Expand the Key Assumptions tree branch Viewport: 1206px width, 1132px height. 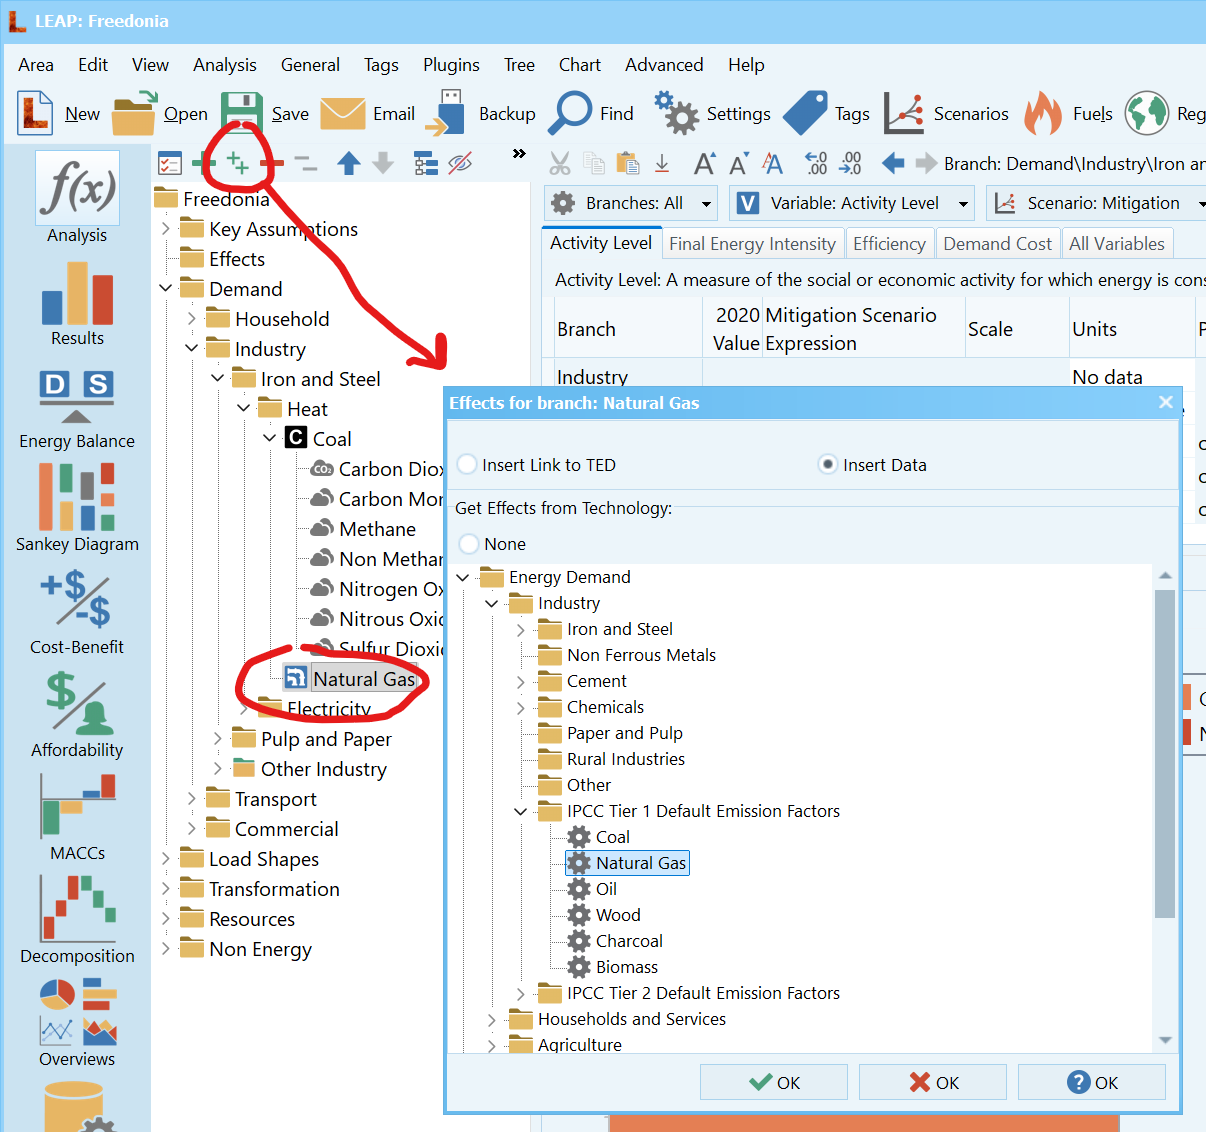pos(166,229)
